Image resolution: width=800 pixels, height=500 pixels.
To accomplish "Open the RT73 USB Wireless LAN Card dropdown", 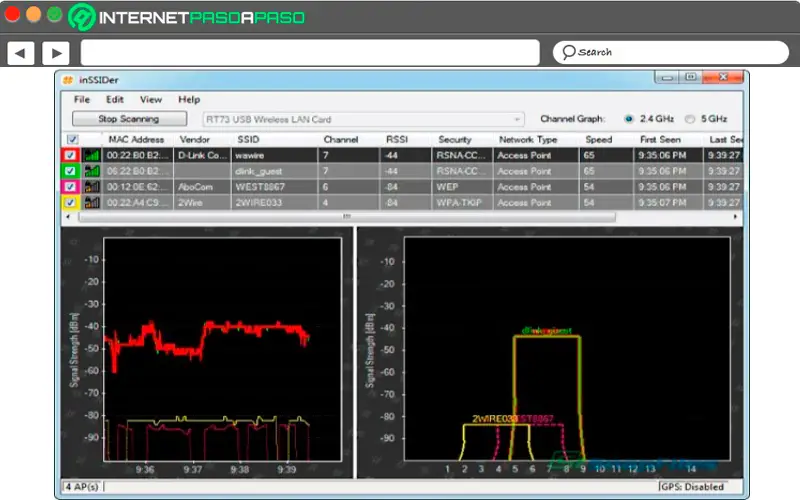I will click(363, 119).
